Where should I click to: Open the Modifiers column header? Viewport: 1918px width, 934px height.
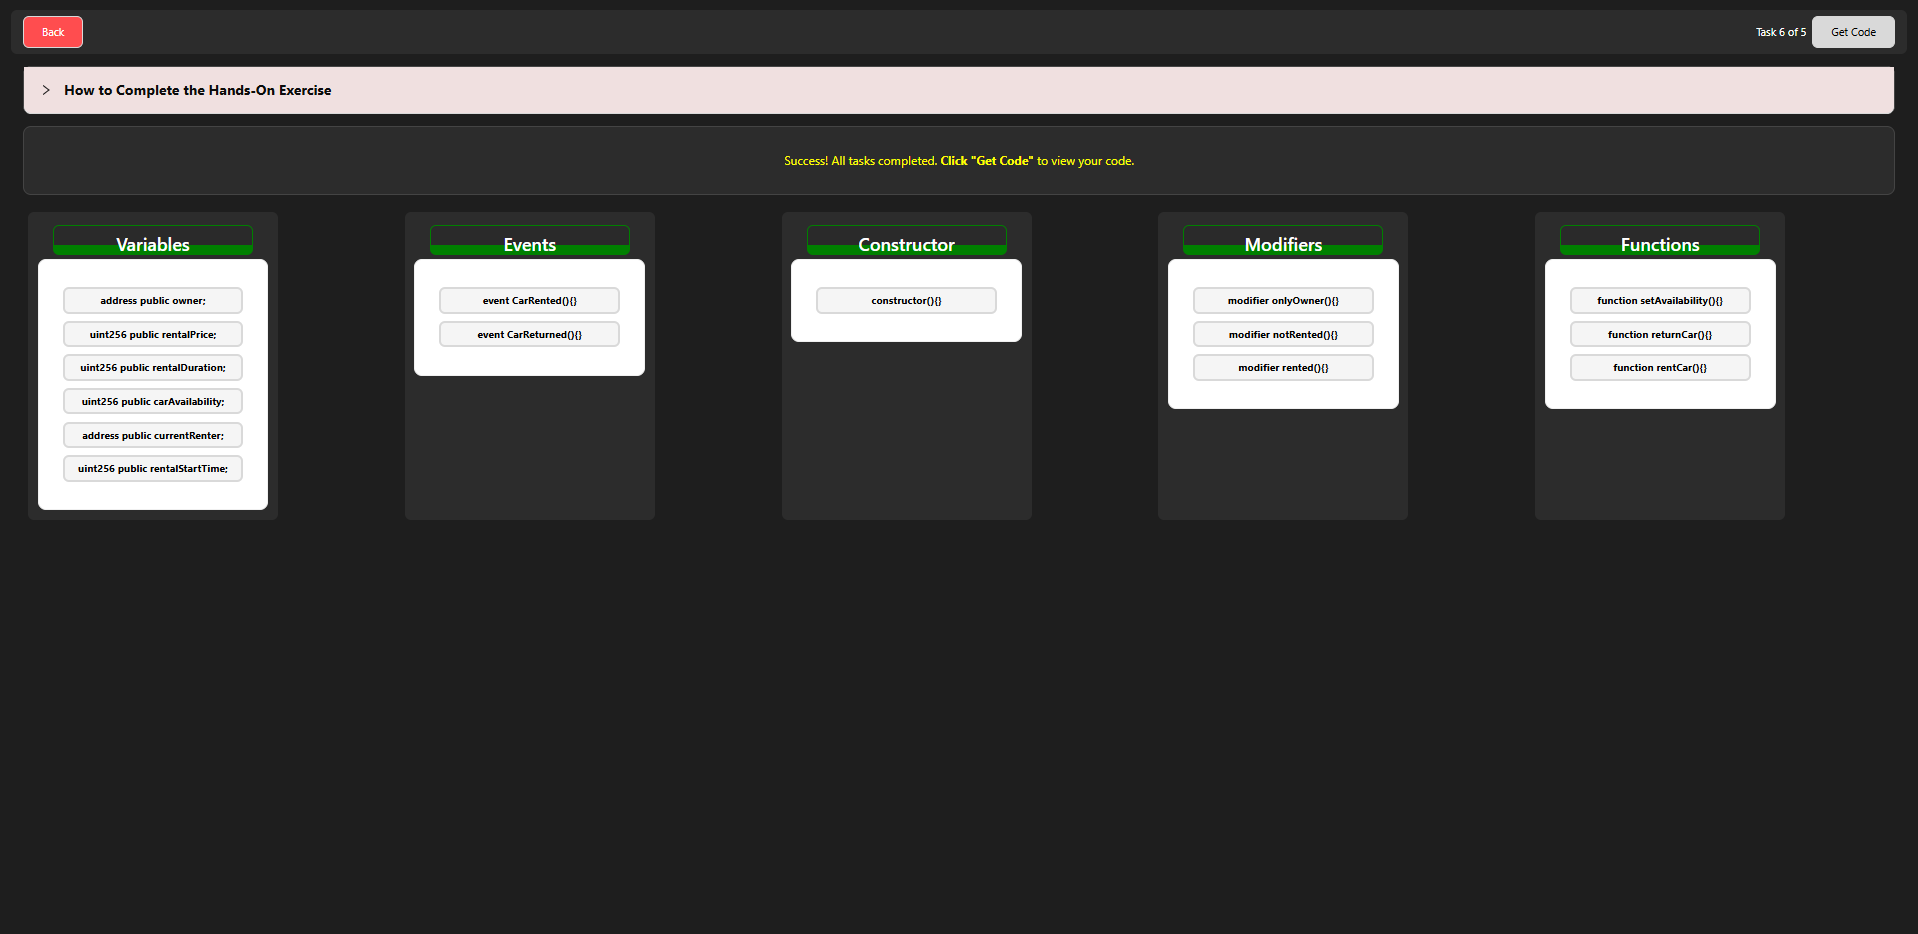pos(1282,242)
